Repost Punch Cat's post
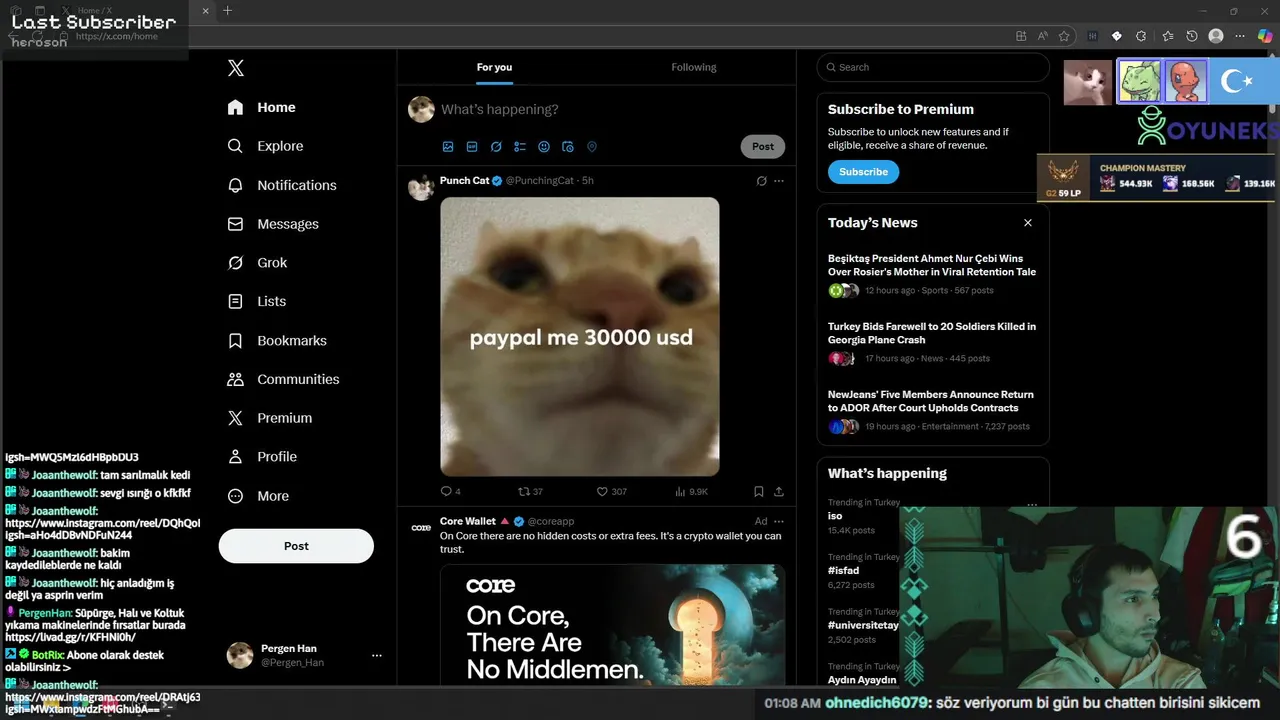This screenshot has height=720, width=1280. (530, 491)
